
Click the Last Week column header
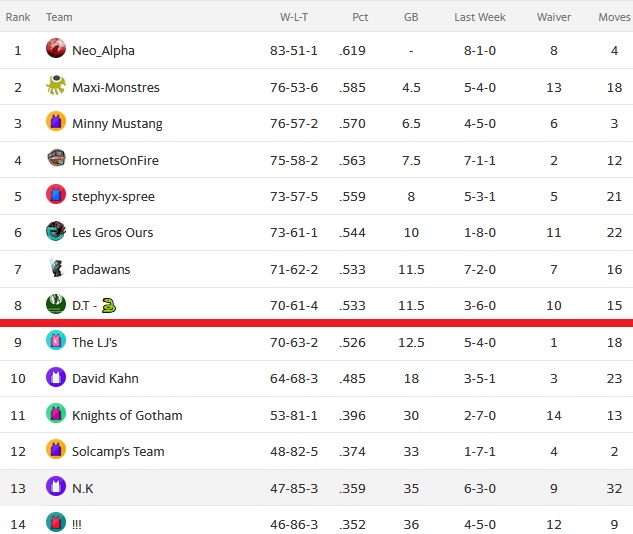pyautogui.click(x=480, y=17)
